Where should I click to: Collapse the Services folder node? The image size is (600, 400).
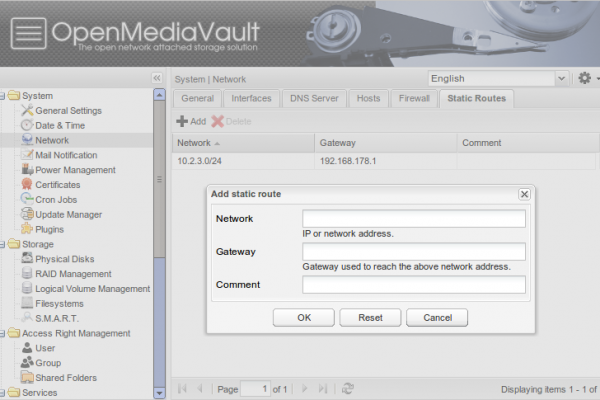[x=2, y=393]
